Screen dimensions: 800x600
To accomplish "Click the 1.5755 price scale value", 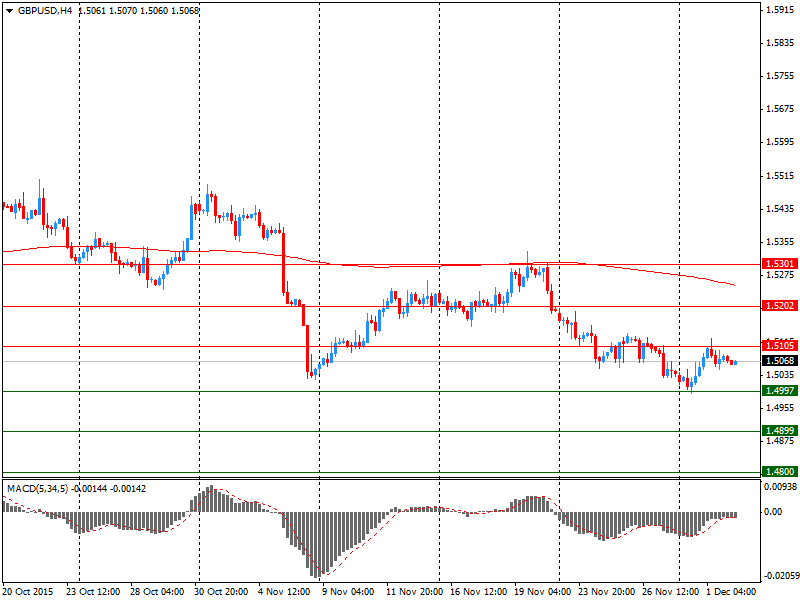I will [x=781, y=76].
